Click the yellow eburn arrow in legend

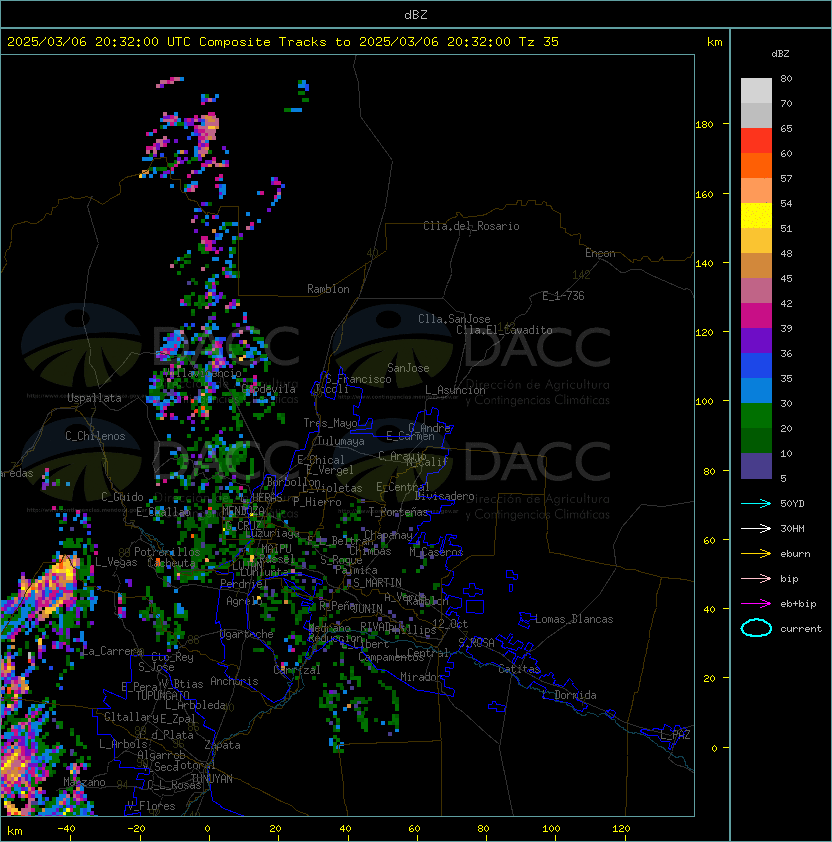pyautogui.click(x=756, y=554)
